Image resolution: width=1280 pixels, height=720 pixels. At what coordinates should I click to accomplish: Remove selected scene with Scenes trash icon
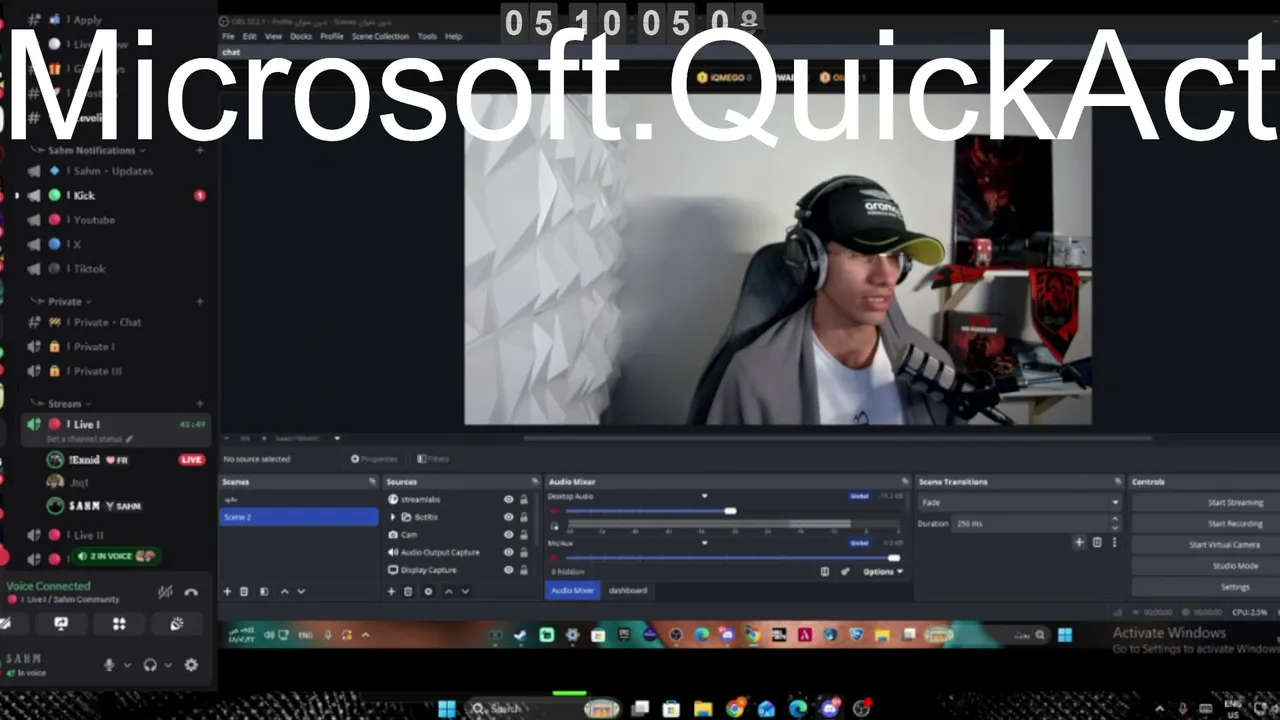244,591
